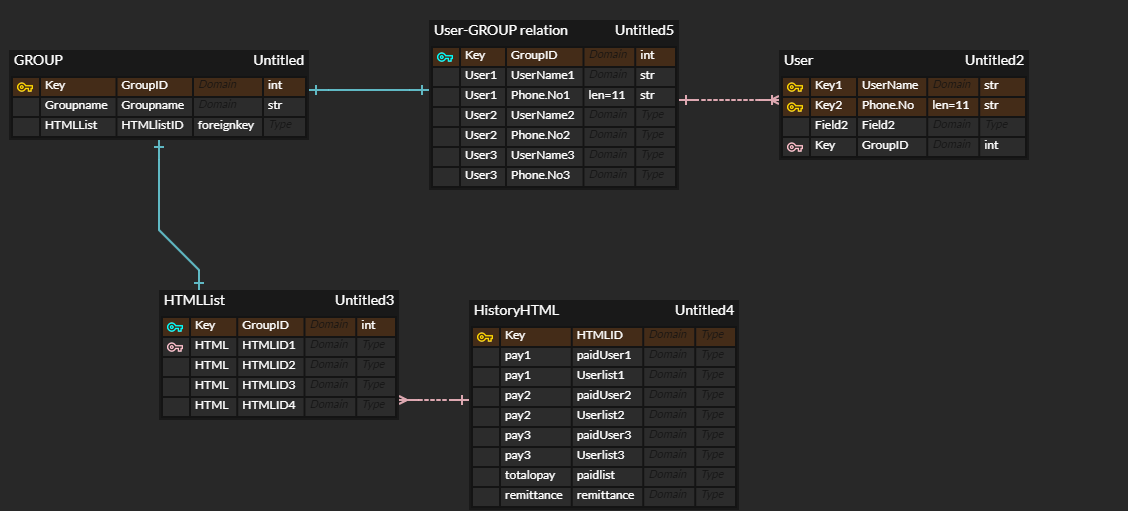This screenshot has height=511, width=1128.
Task: Click the HTMLID3 field
Action: 270,386
